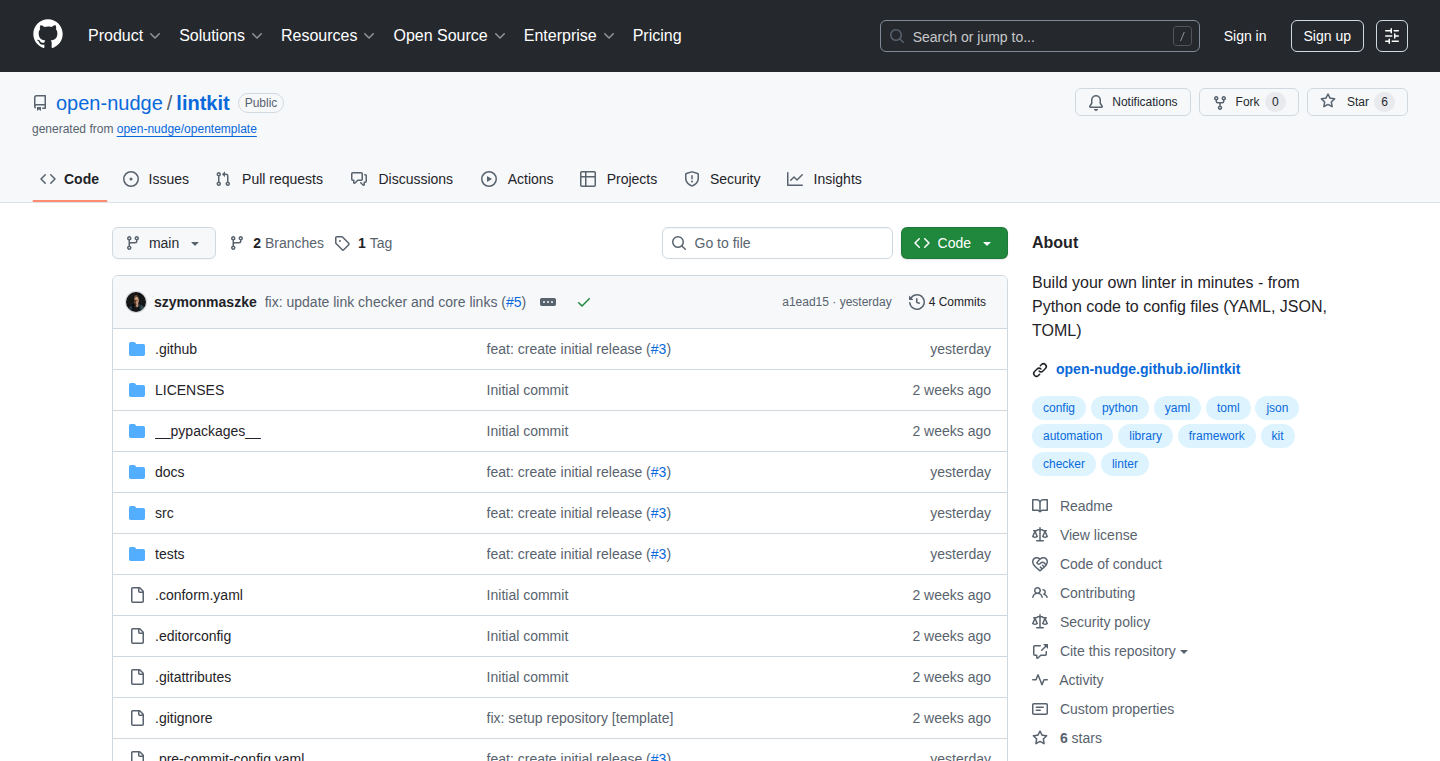
Task: Expand the Product menu
Action: pos(124,36)
